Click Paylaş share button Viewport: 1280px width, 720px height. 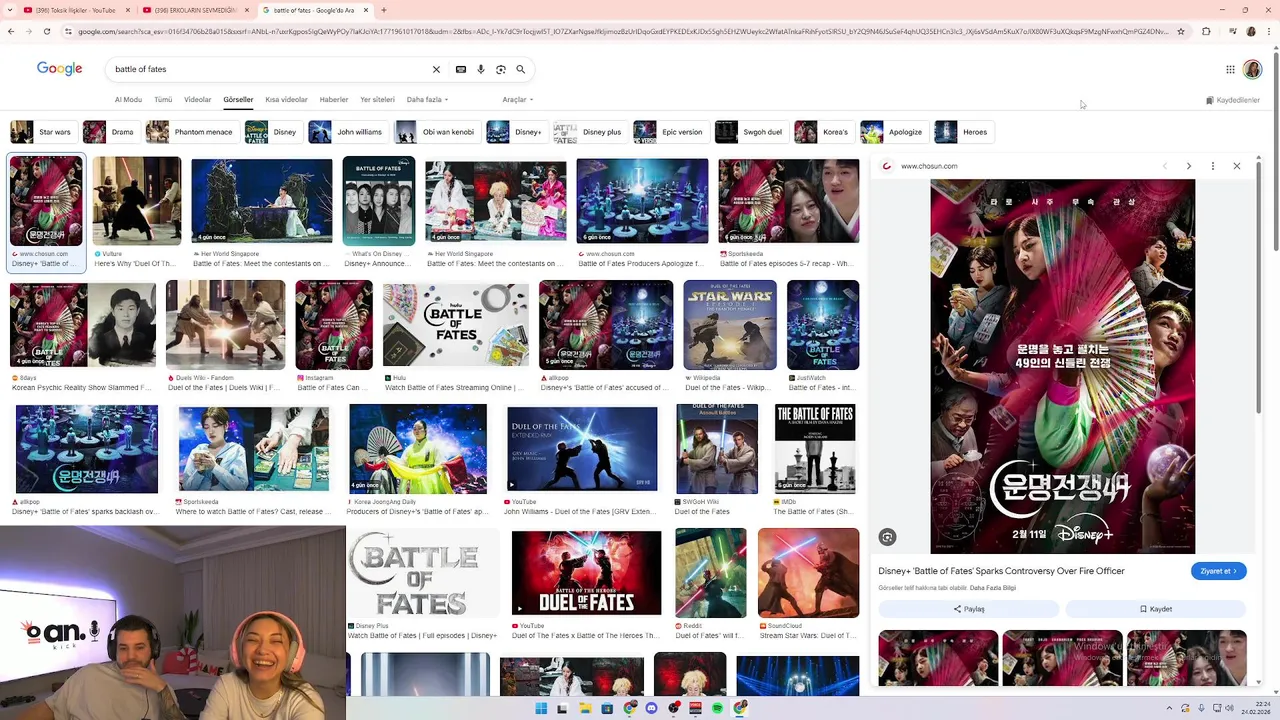coord(969,609)
